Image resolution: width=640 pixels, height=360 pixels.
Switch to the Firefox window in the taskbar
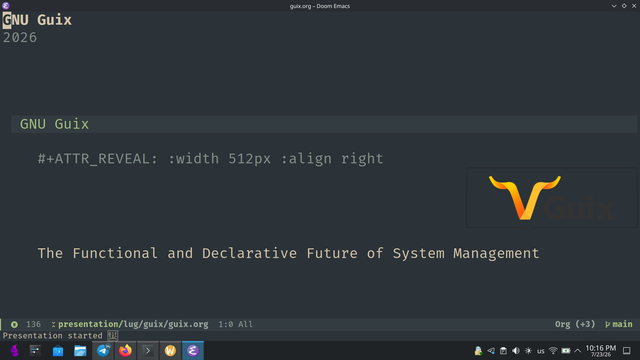tap(125, 351)
